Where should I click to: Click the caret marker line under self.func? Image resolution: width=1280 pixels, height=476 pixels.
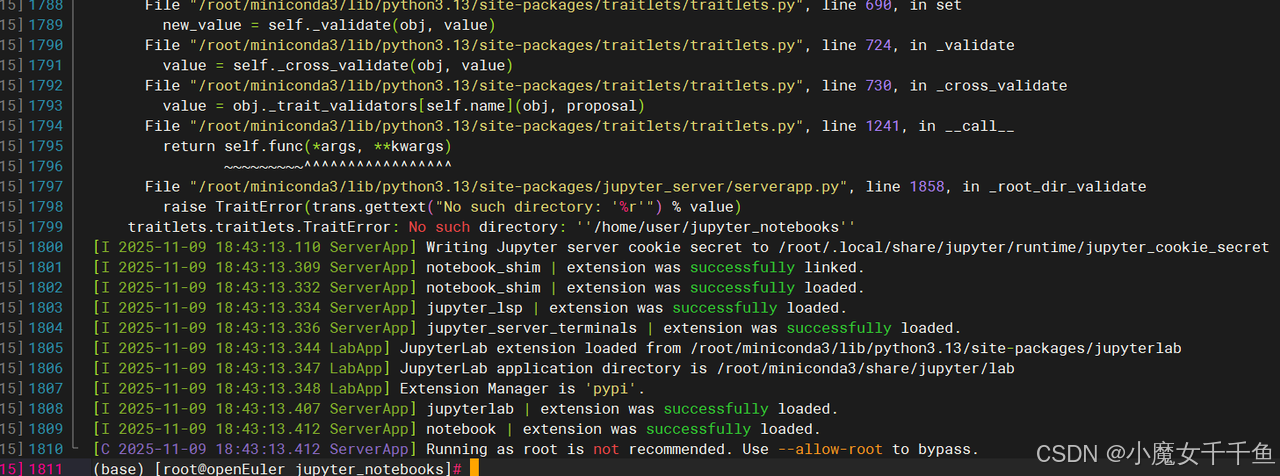tap(338, 166)
